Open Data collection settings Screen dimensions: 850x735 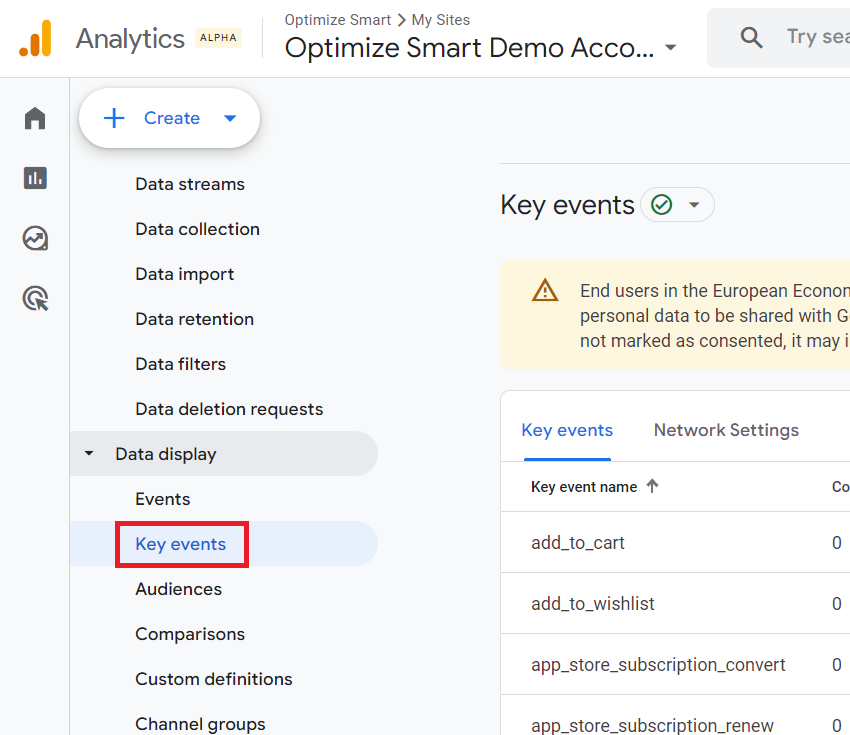(197, 229)
